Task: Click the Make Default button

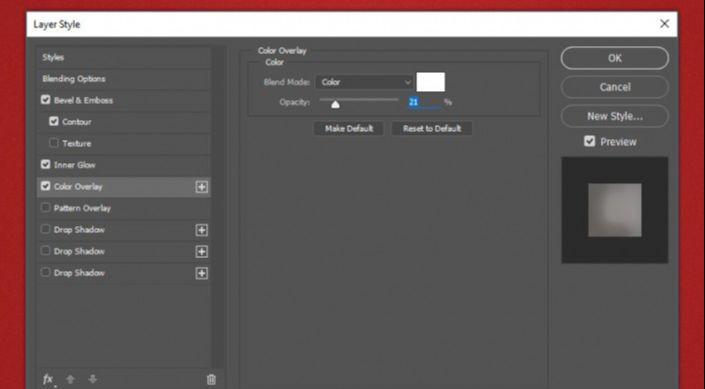Action: 349,129
